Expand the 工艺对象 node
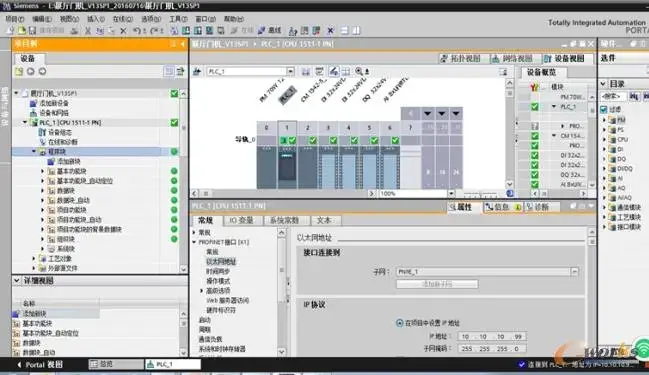Viewport: 649px width, 375px height. tap(34, 259)
